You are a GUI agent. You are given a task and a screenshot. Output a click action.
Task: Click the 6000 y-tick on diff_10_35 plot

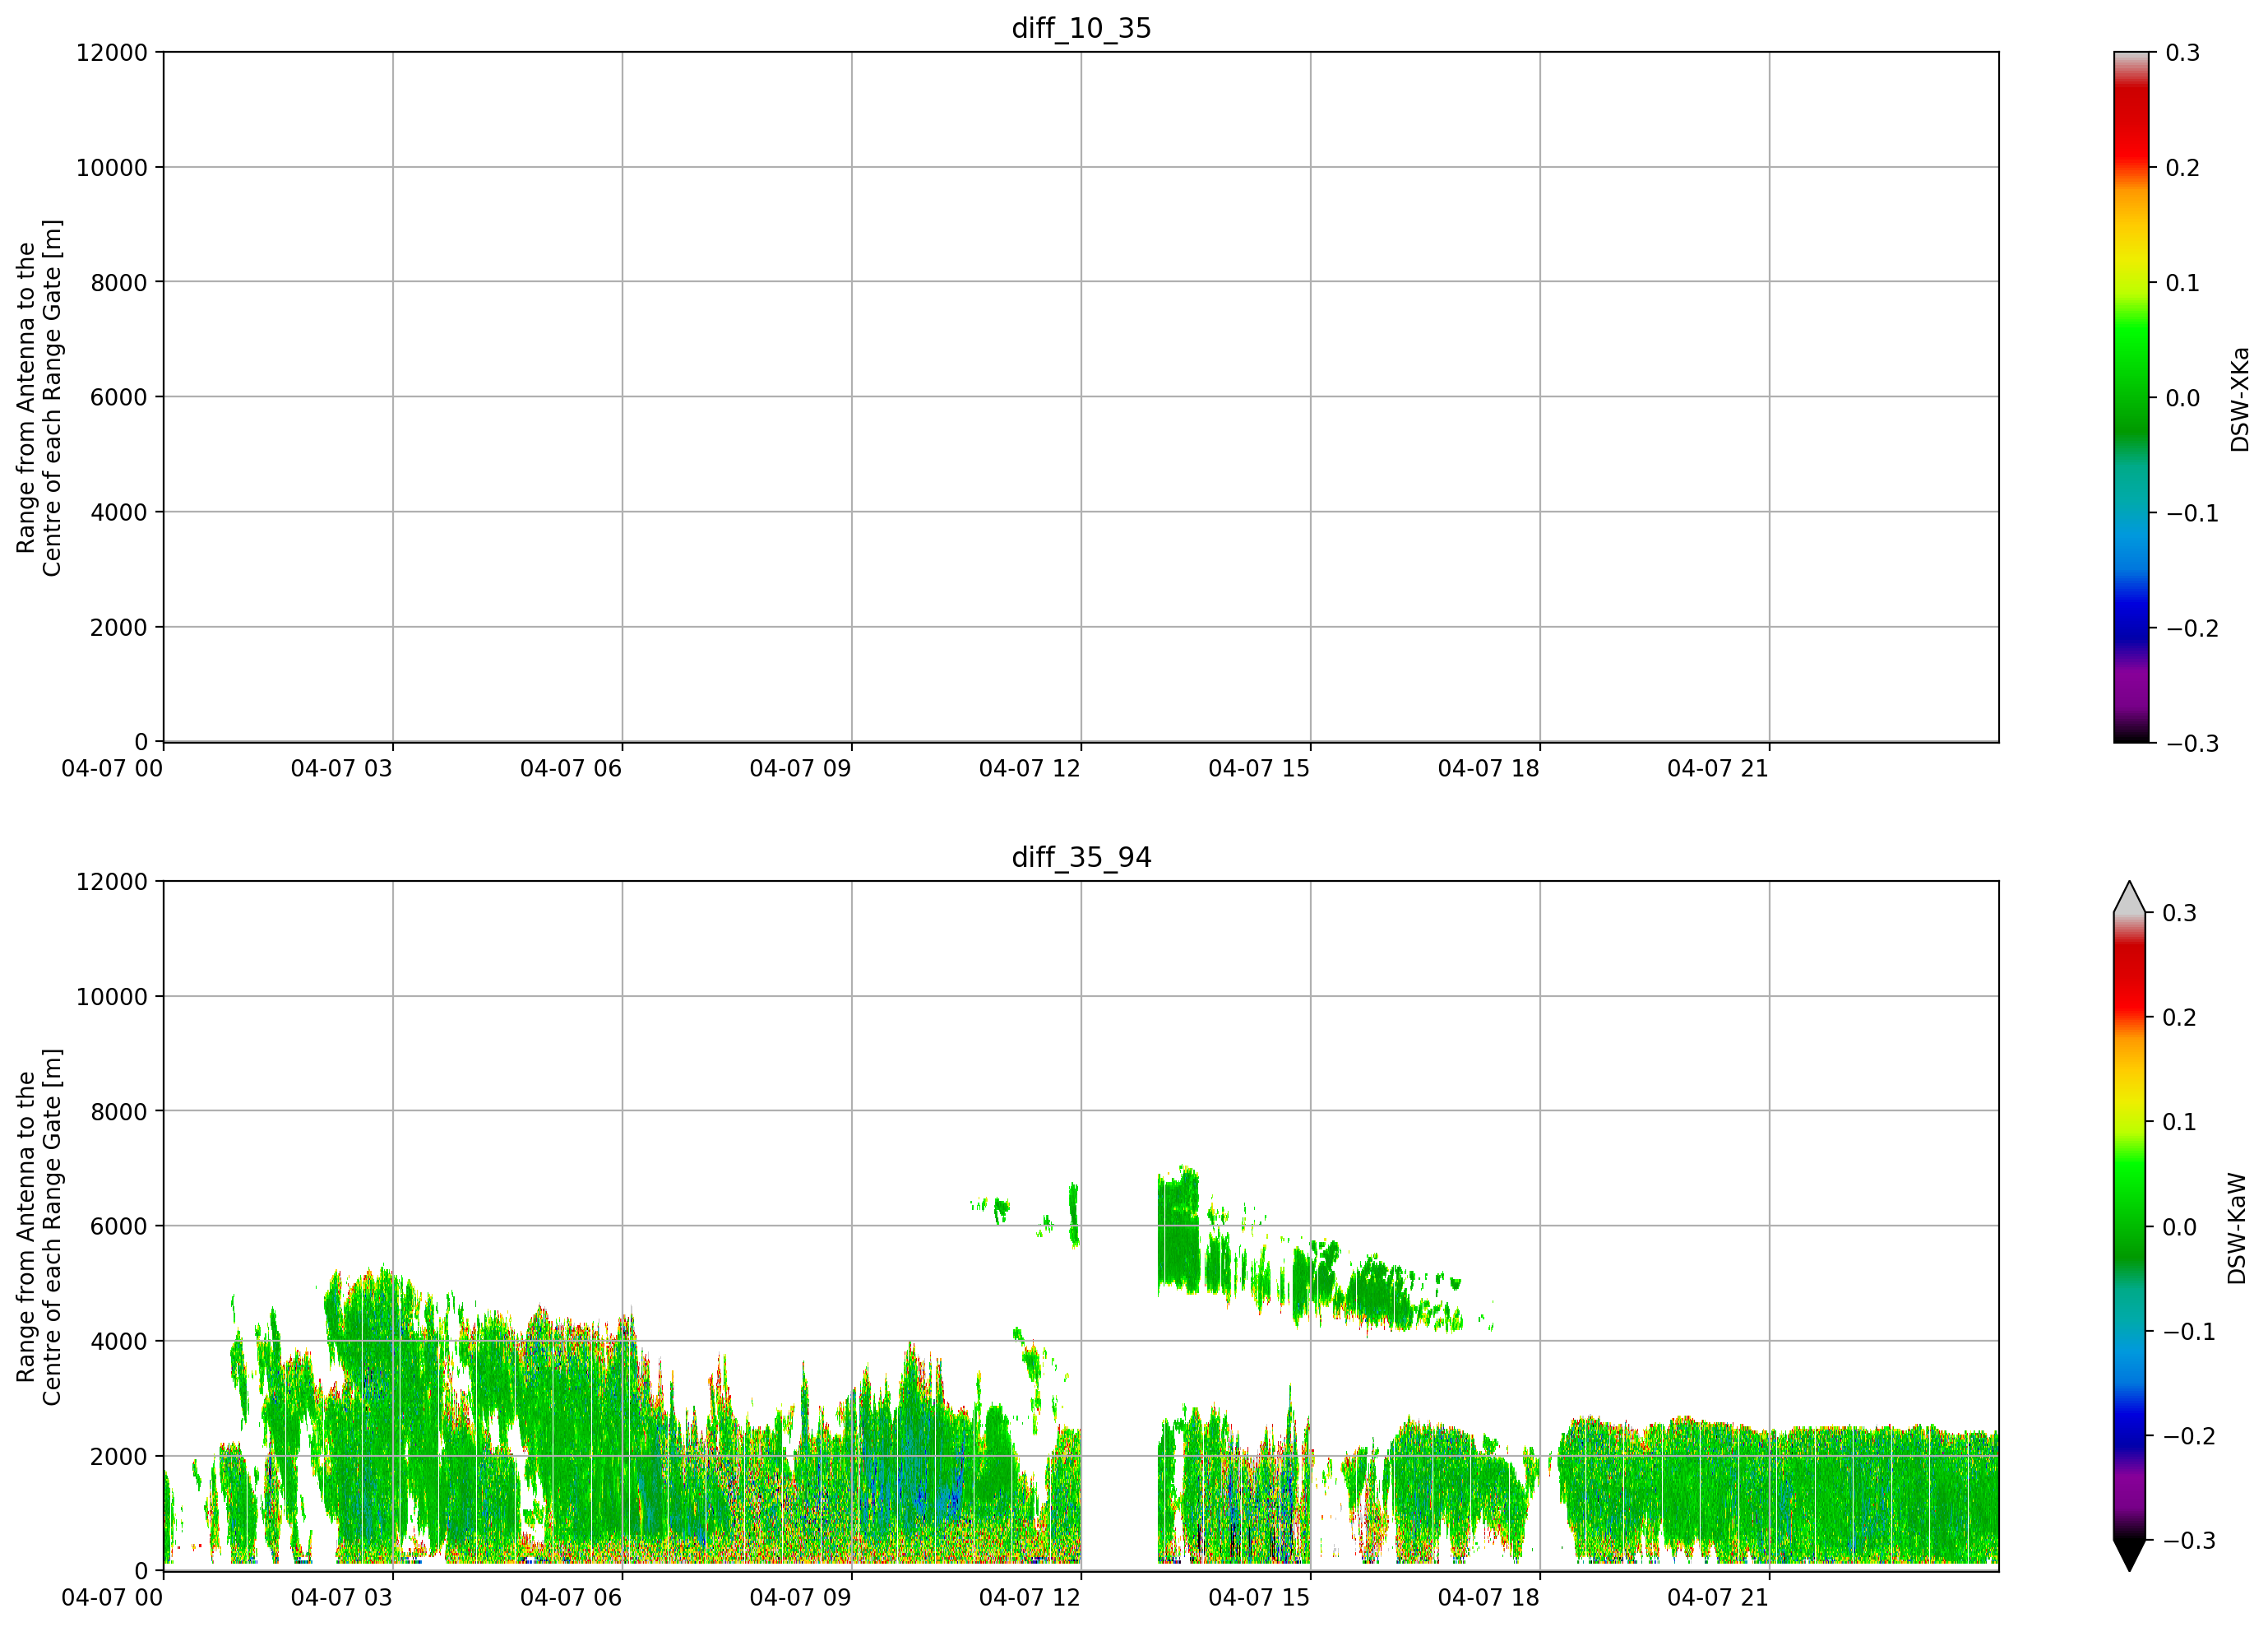click(x=119, y=397)
